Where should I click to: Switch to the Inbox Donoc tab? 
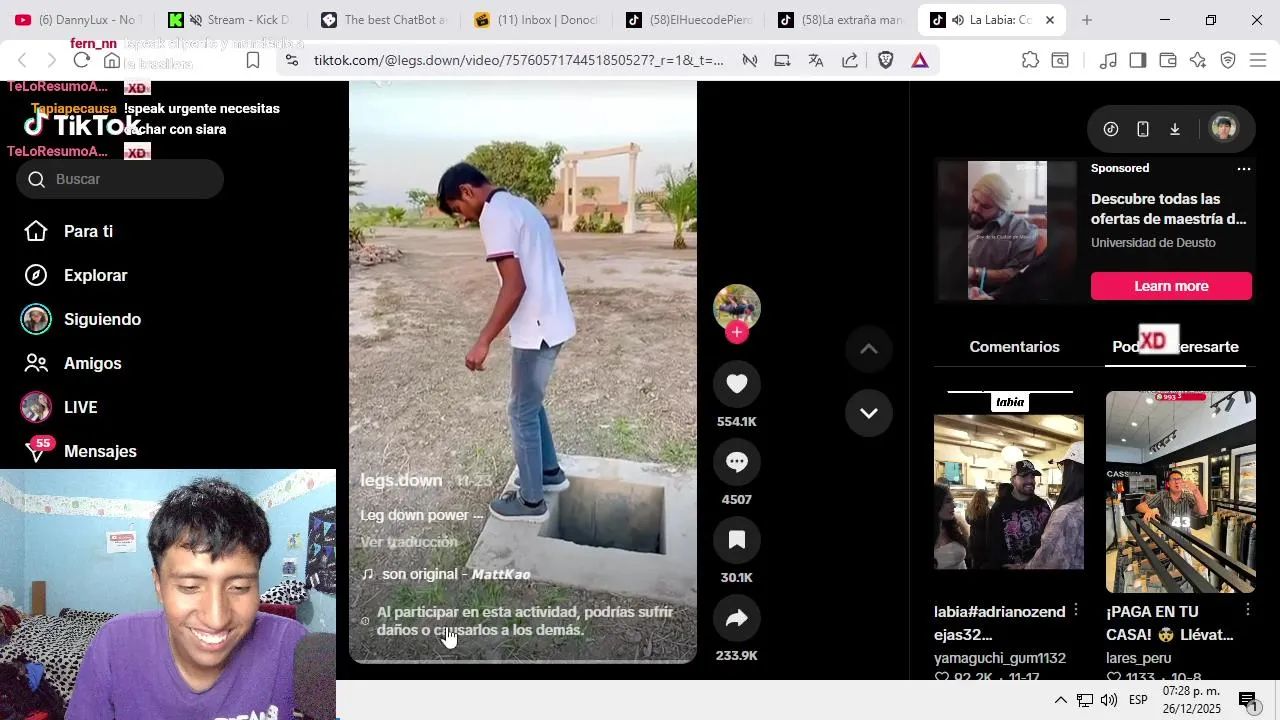point(536,20)
